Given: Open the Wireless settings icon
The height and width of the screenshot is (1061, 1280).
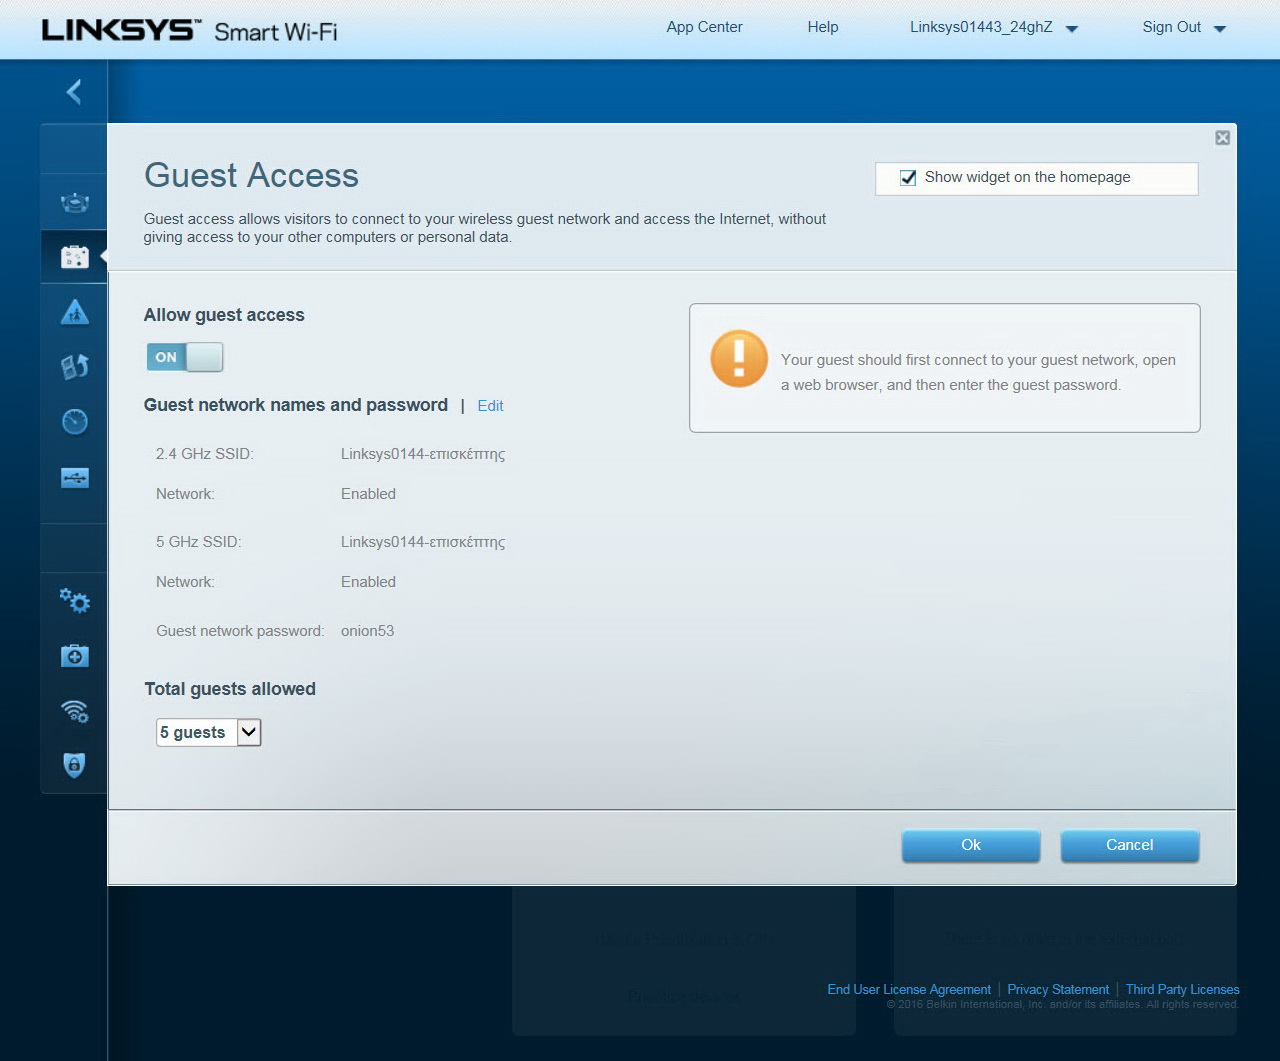Looking at the screenshot, I should point(75,711).
